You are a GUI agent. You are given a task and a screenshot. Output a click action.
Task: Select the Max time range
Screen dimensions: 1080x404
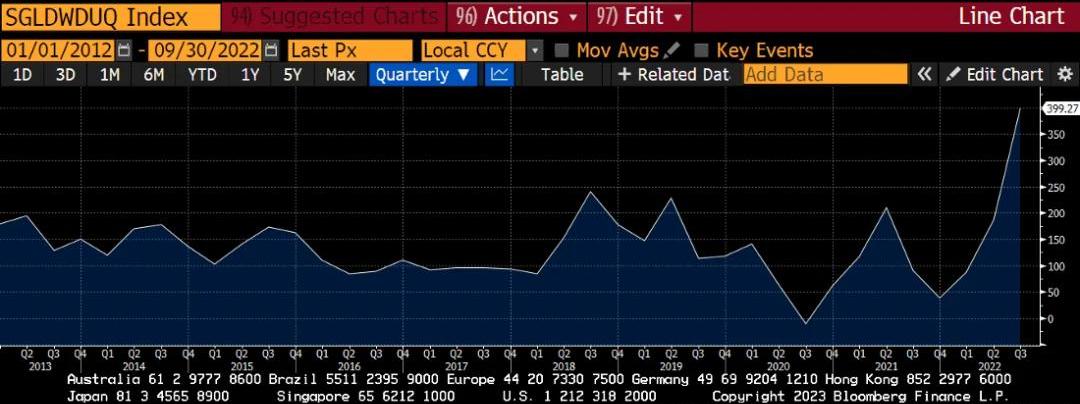(340, 74)
